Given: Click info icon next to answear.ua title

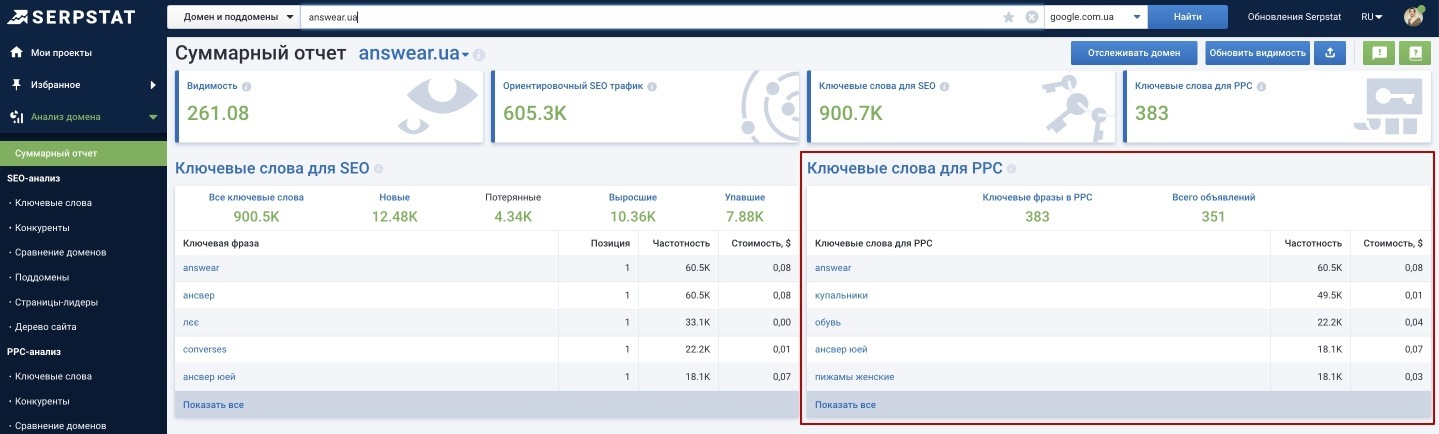Looking at the screenshot, I should point(479,55).
